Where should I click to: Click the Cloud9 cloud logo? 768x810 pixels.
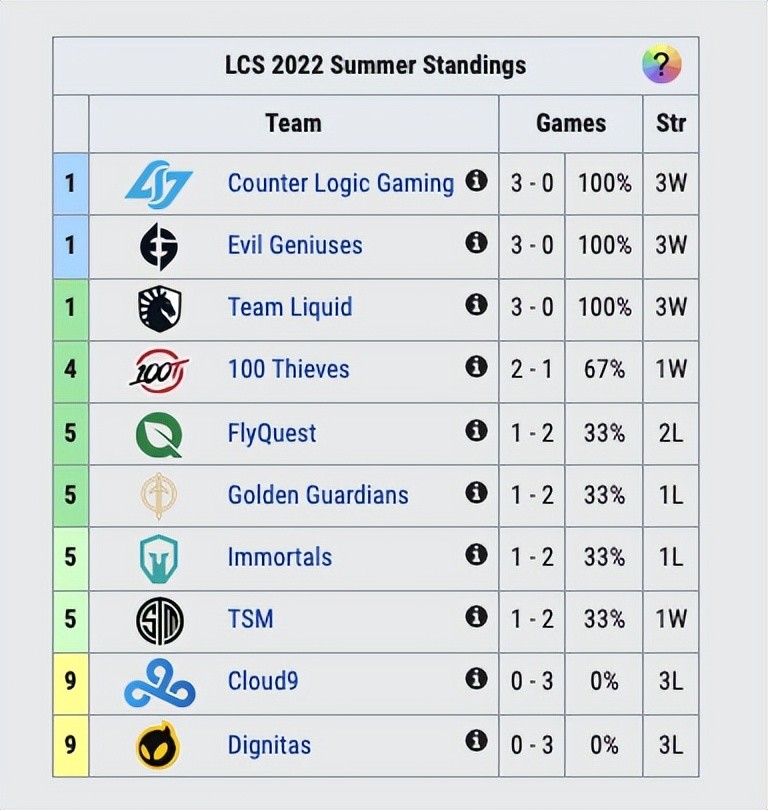click(159, 683)
